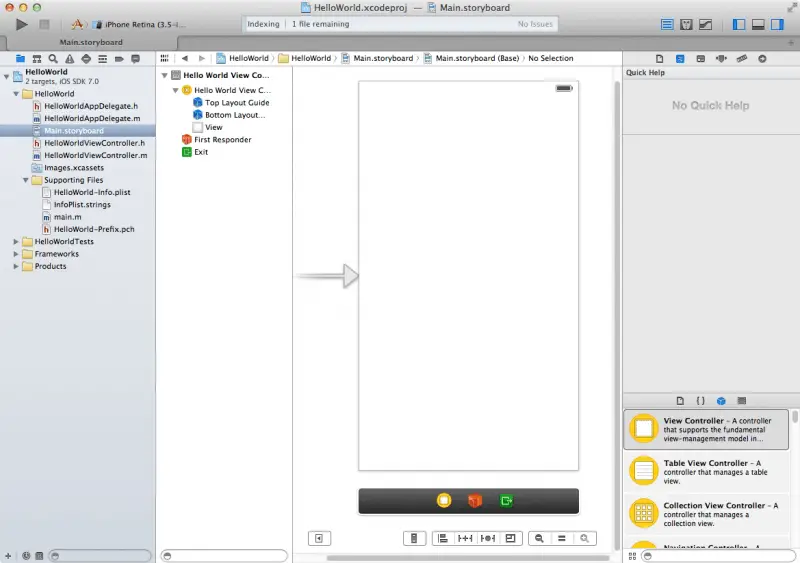This screenshot has width=800, height=563.
Task: Toggle the navigator pane visibility button
Action: coord(739,24)
